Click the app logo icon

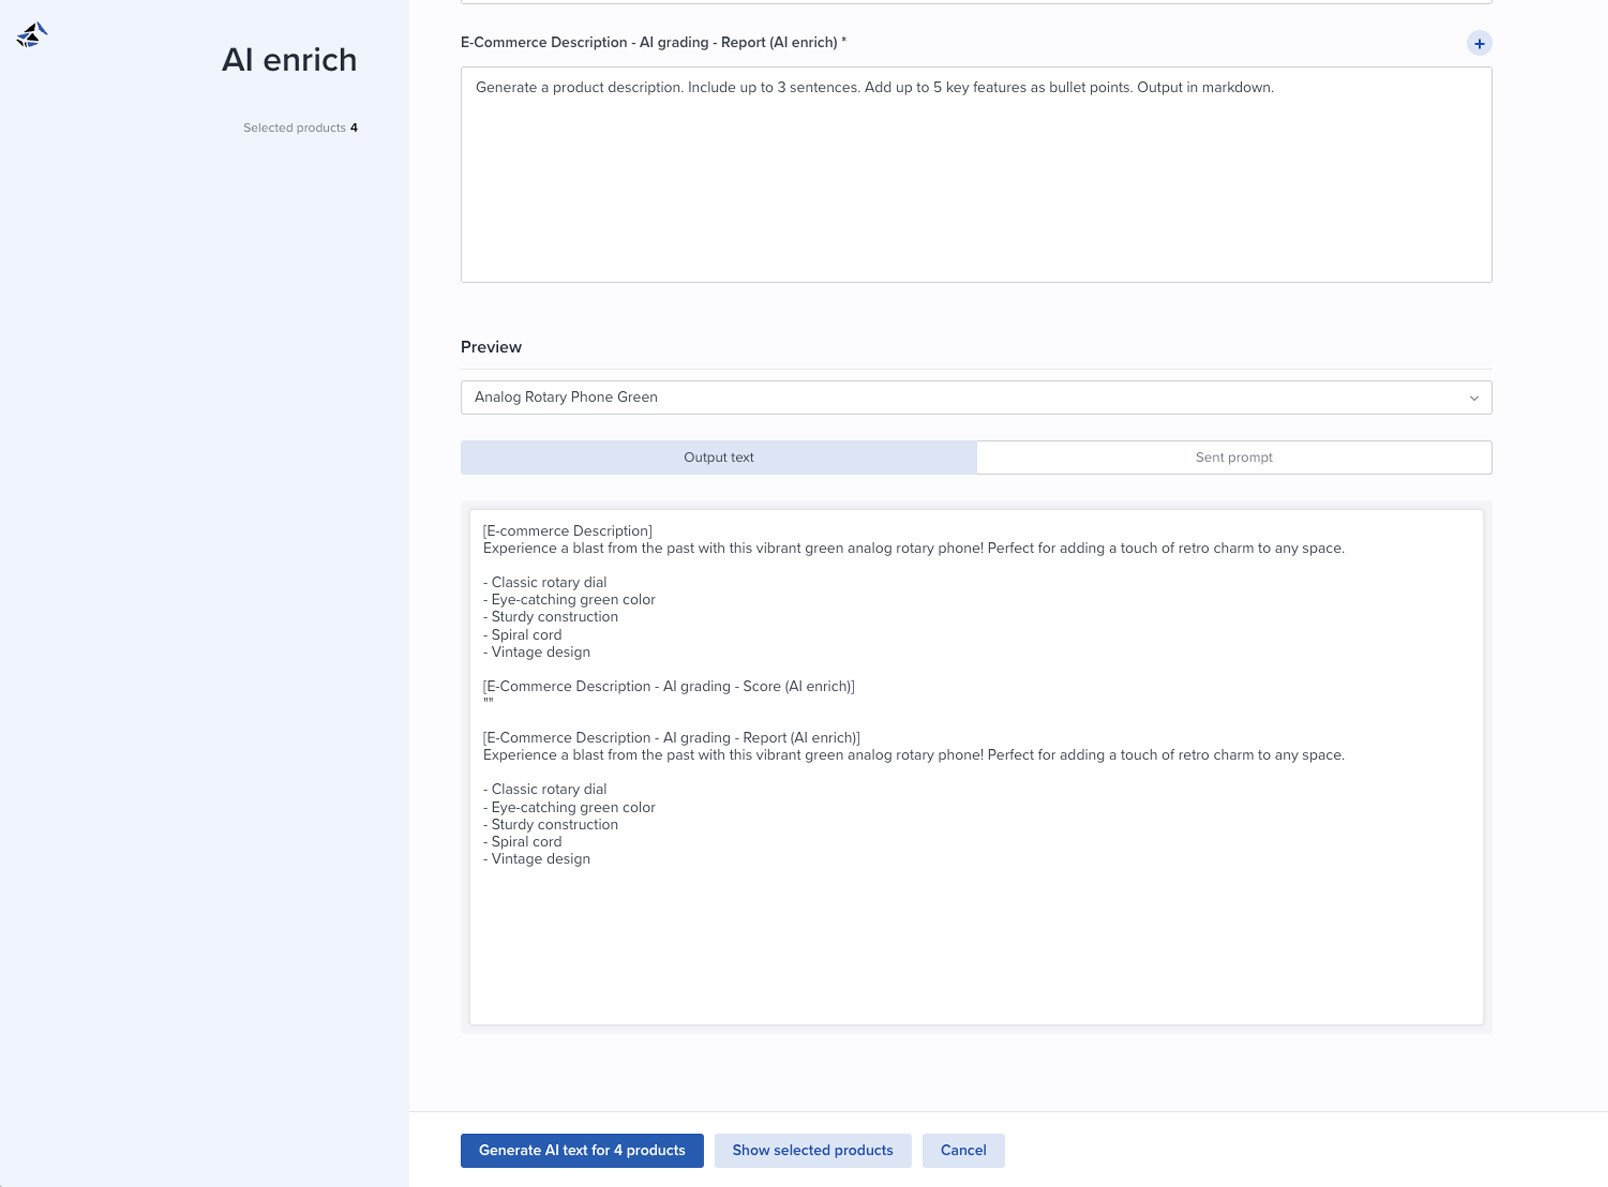(32, 35)
